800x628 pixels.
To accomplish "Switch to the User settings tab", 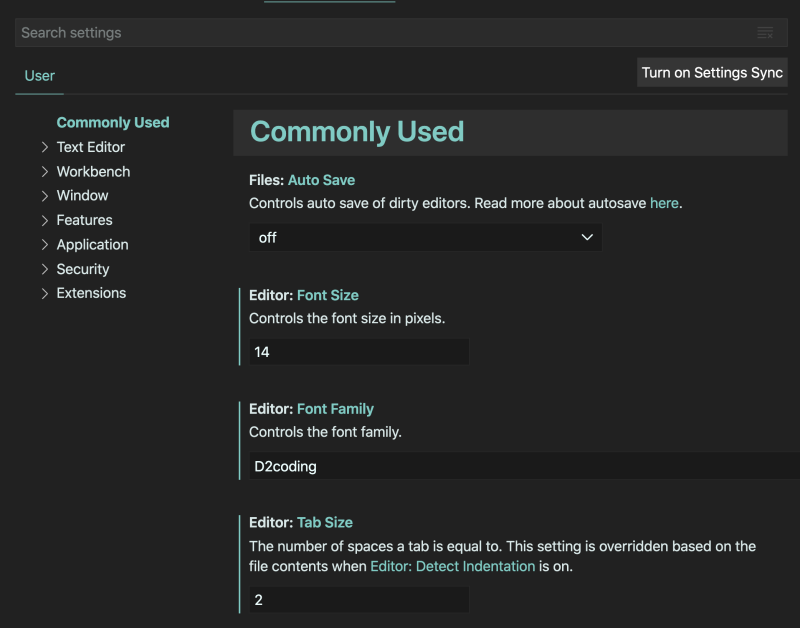I will 40,76.
